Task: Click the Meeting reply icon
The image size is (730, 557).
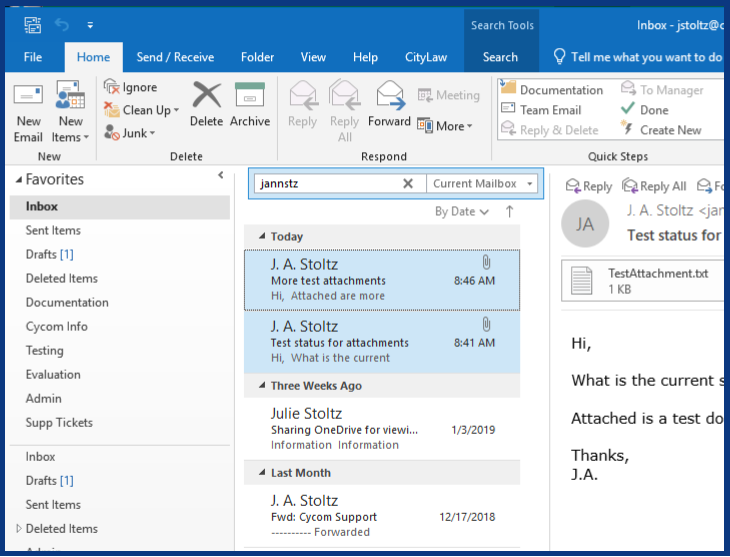Action: (424, 95)
